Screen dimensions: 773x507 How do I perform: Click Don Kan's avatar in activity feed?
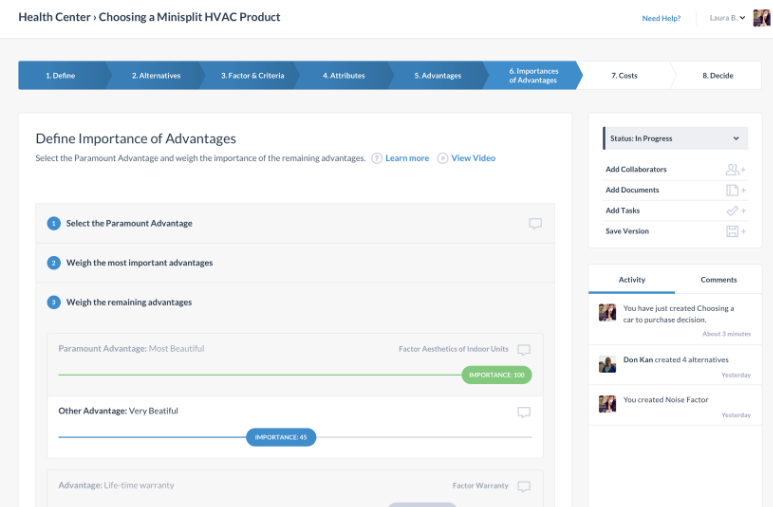coord(607,364)
